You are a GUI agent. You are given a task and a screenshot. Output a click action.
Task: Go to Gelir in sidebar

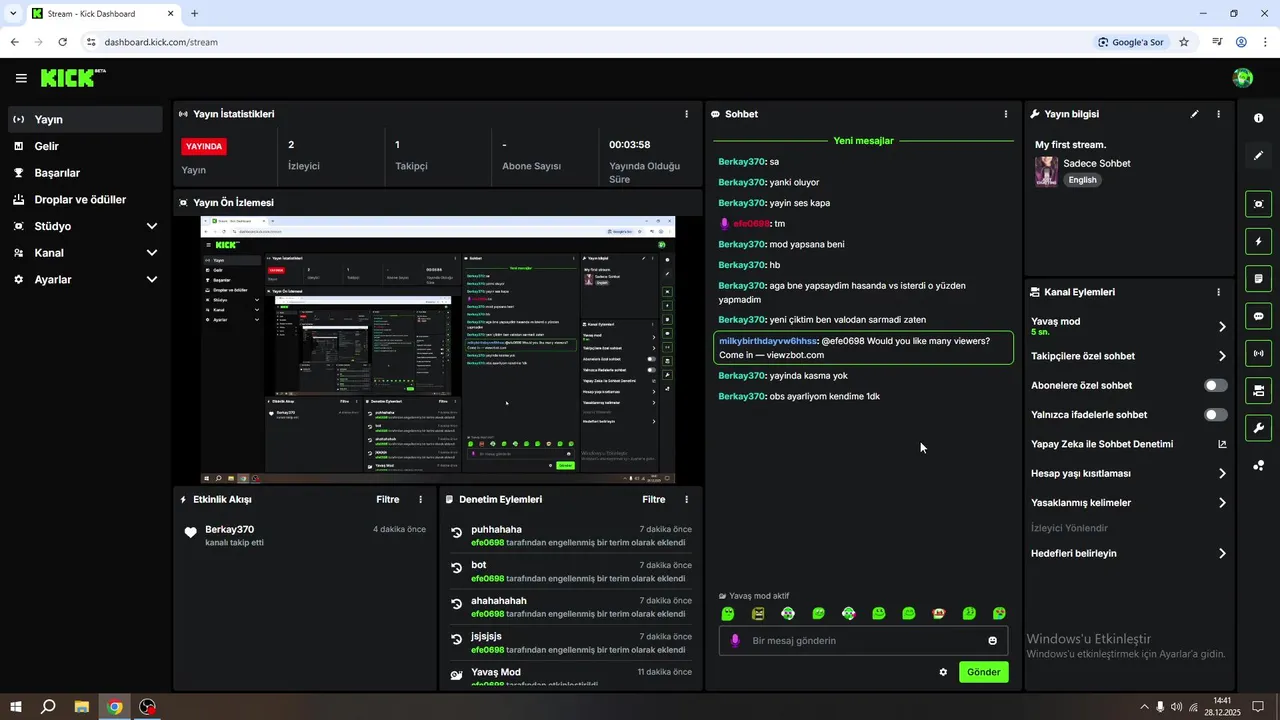(85, 146)
